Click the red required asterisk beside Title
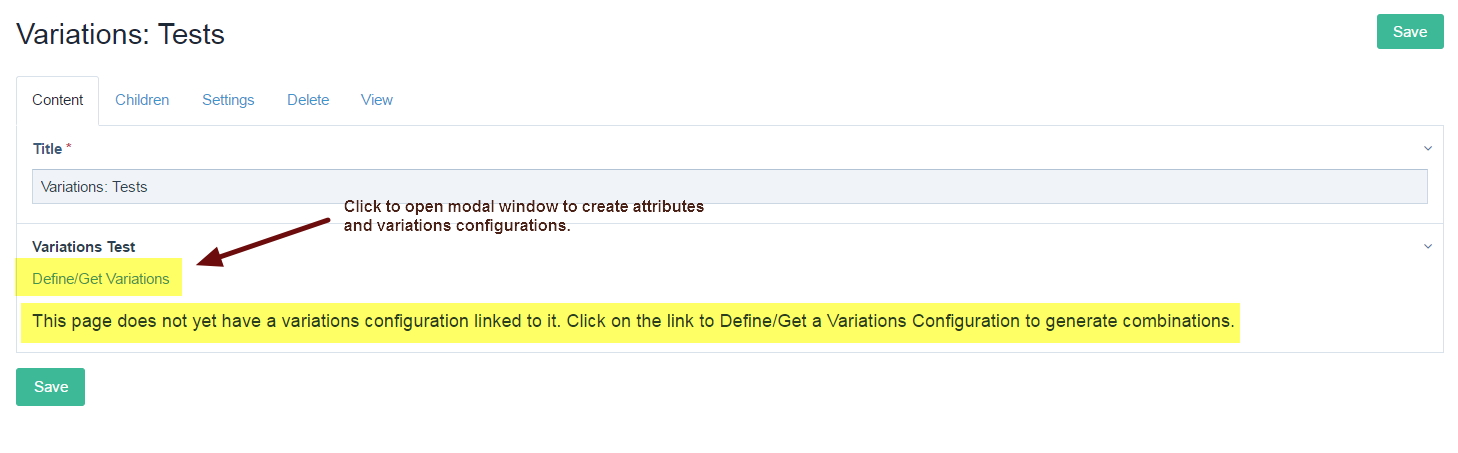 69,148
